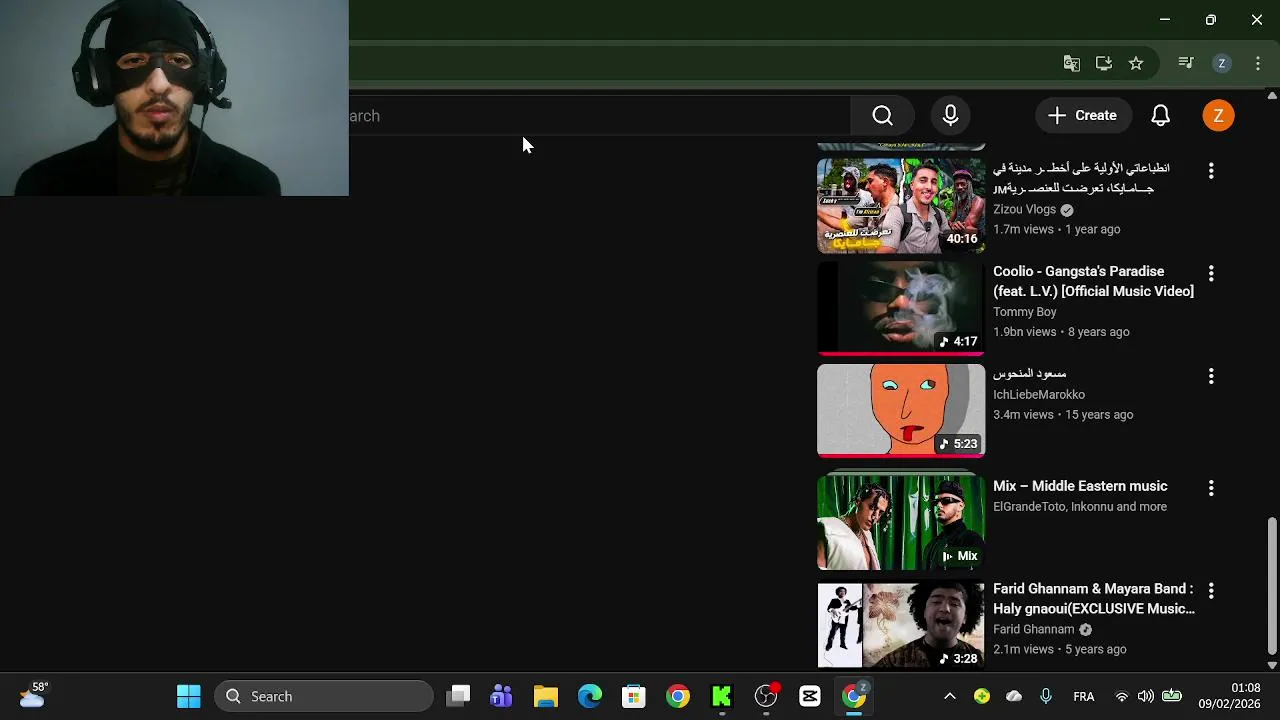
Task: Open options menu for Zizou Vlogs video
Action: [x=1211, y=171]
